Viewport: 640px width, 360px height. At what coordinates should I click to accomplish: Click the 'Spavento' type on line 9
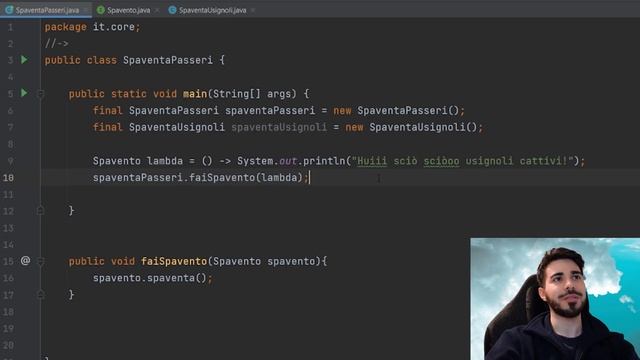click(116, 161)
